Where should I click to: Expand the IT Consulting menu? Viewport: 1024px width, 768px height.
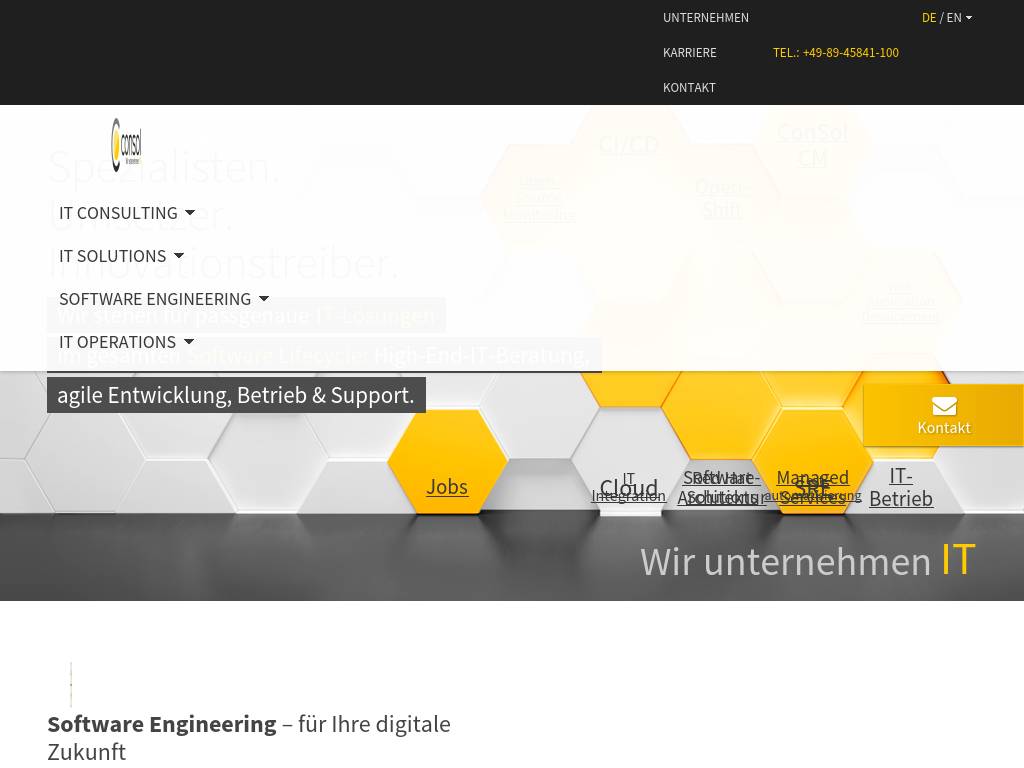[126, 213]
